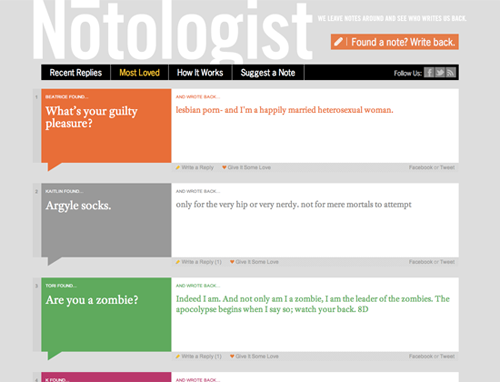The image size is (500, 382).
Task: Click the pencil icon in orange button
Action: (338, 42)
